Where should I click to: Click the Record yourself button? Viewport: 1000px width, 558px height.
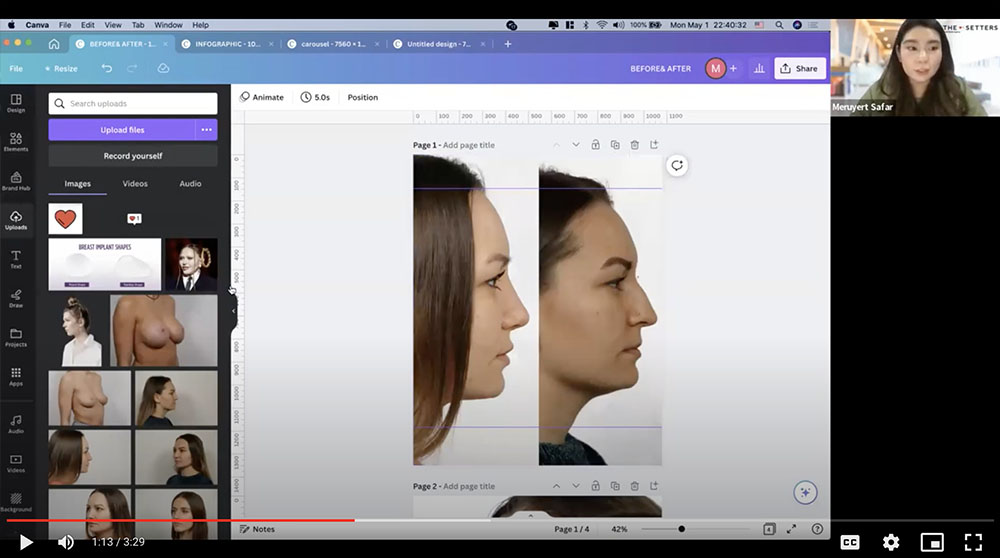point(133,156)
